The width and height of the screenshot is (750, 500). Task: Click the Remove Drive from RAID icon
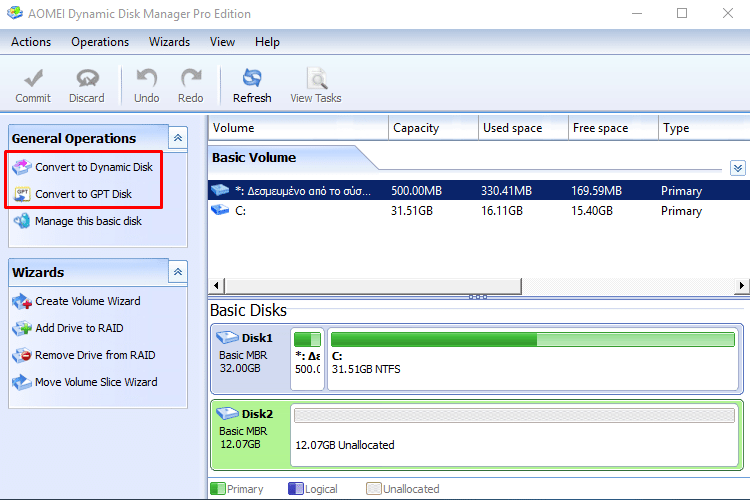(22, 356)
